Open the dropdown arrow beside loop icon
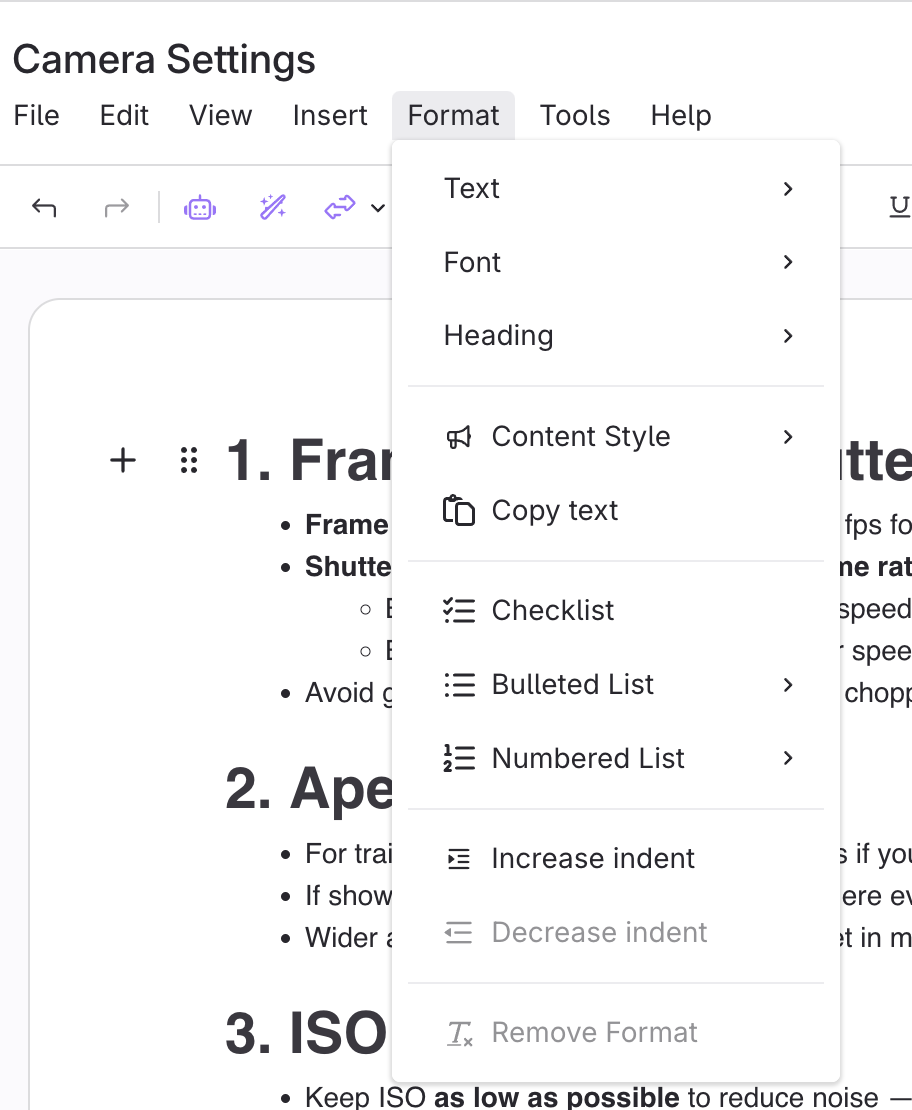 point(378,208)
